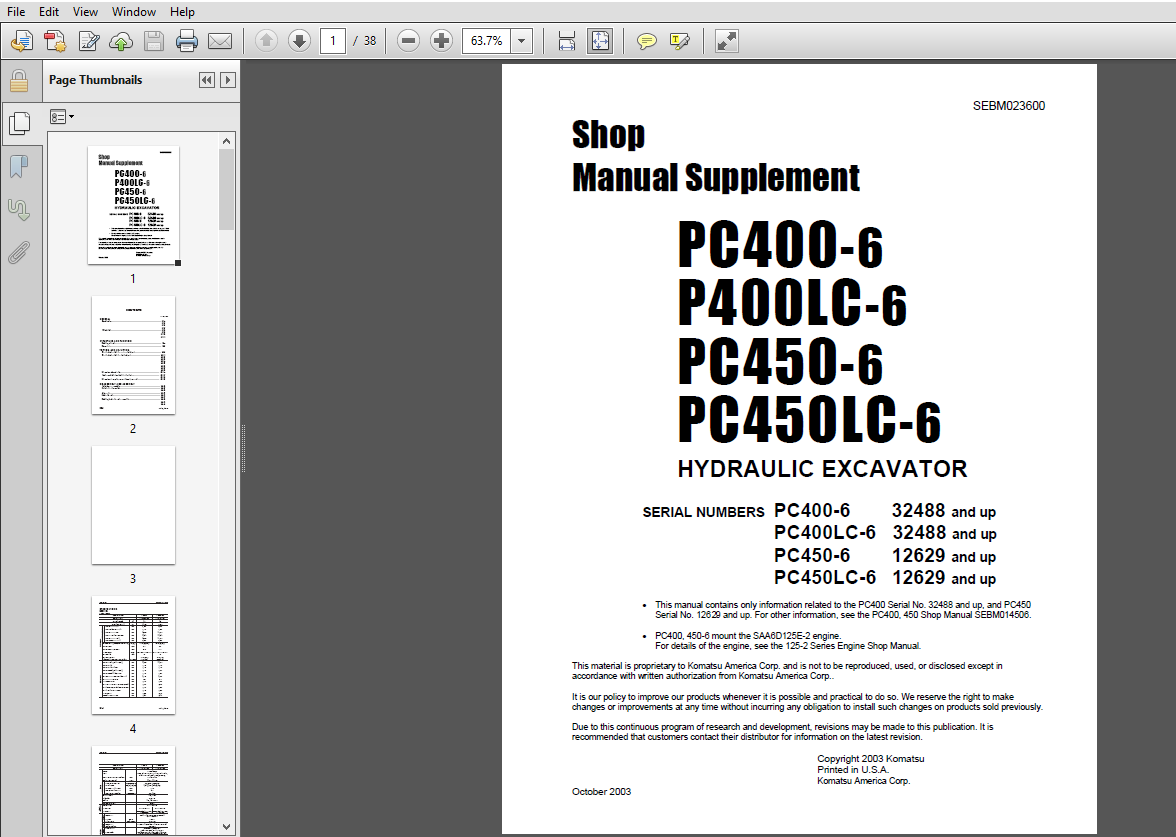Select the Page Thumbnails sidebar icon
The image size is (1176, 837).
(19, 123)
